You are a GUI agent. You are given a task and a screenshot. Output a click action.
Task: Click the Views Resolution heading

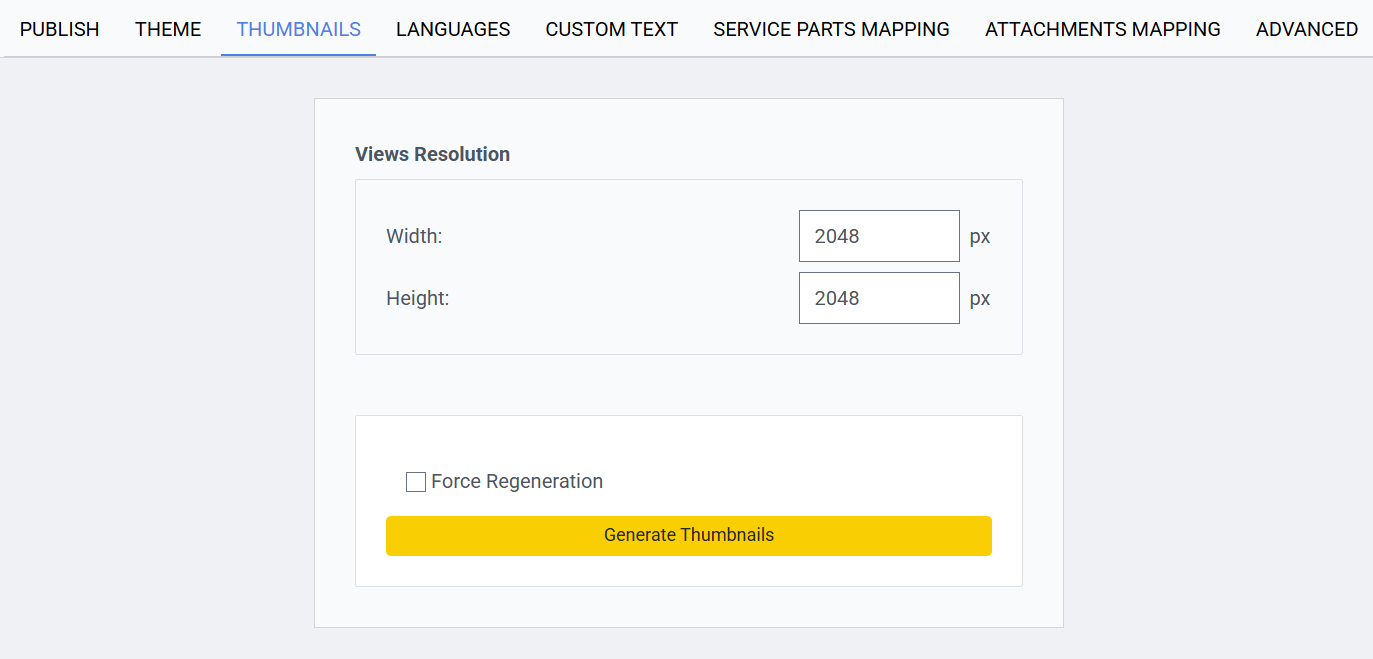[432, 154]
